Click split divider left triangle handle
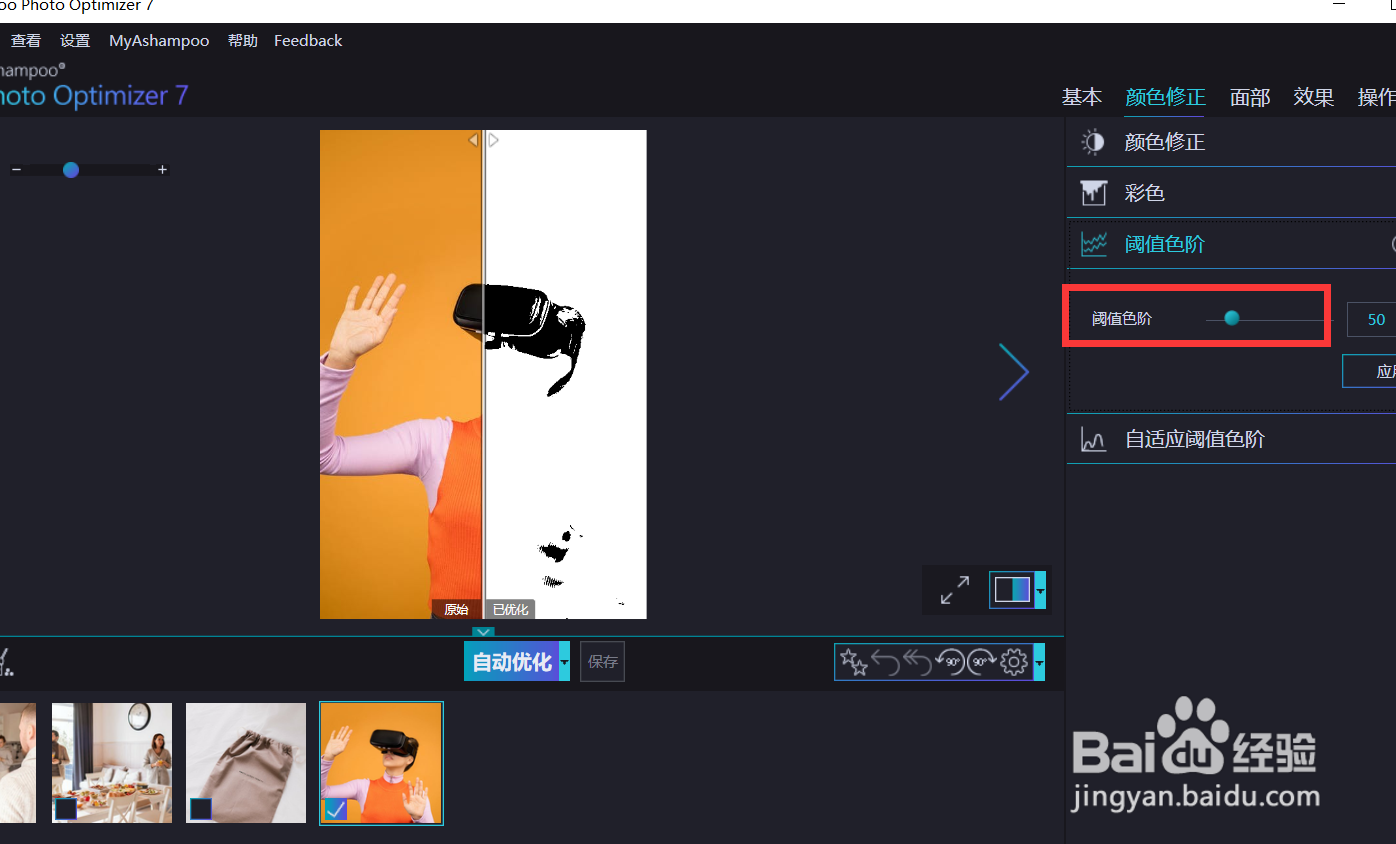Image resolution: width=1396 pixels, height=844 pixels. (x=474, y=141)
